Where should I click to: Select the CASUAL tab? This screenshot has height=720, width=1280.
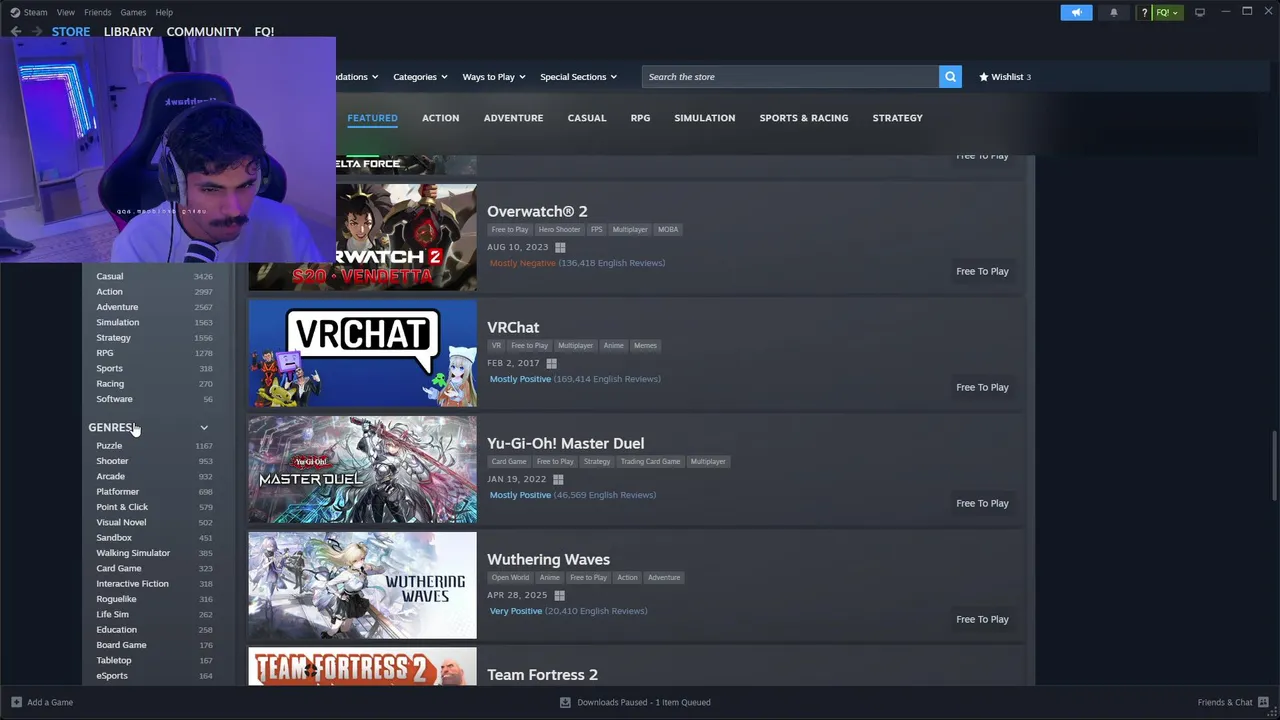(587, 118)
